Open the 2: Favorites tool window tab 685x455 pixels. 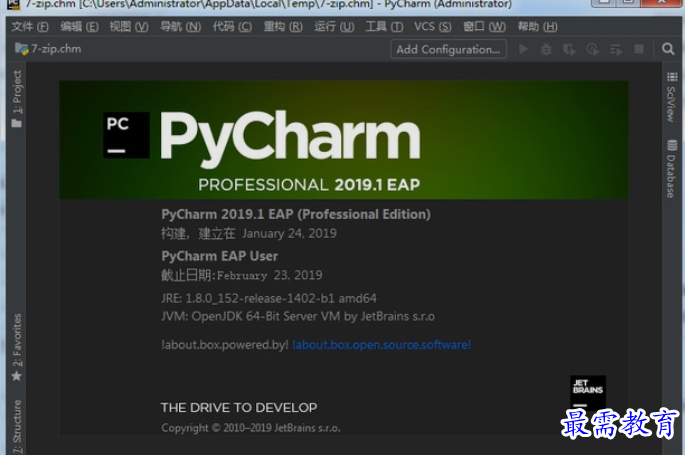17,347
